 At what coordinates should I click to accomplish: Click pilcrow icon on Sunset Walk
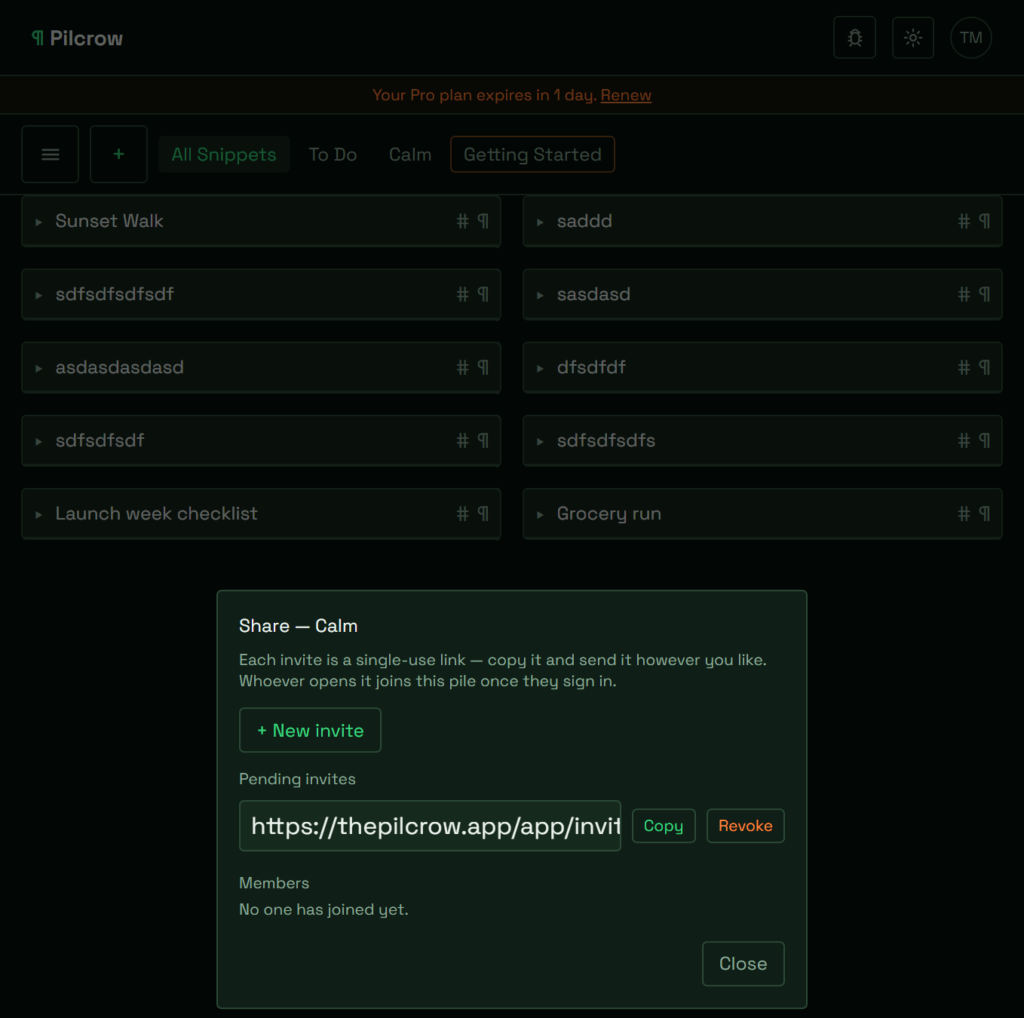click(483, 221)
